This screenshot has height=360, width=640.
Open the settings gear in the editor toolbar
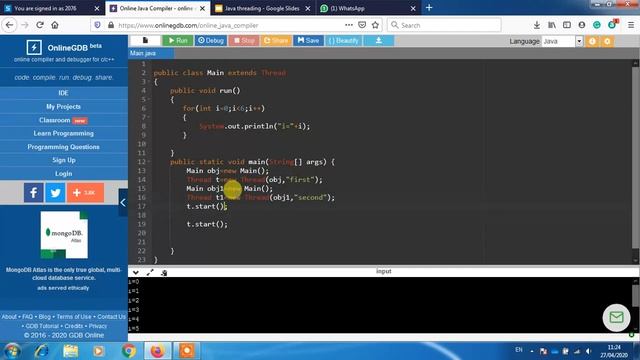click(607, 41)
